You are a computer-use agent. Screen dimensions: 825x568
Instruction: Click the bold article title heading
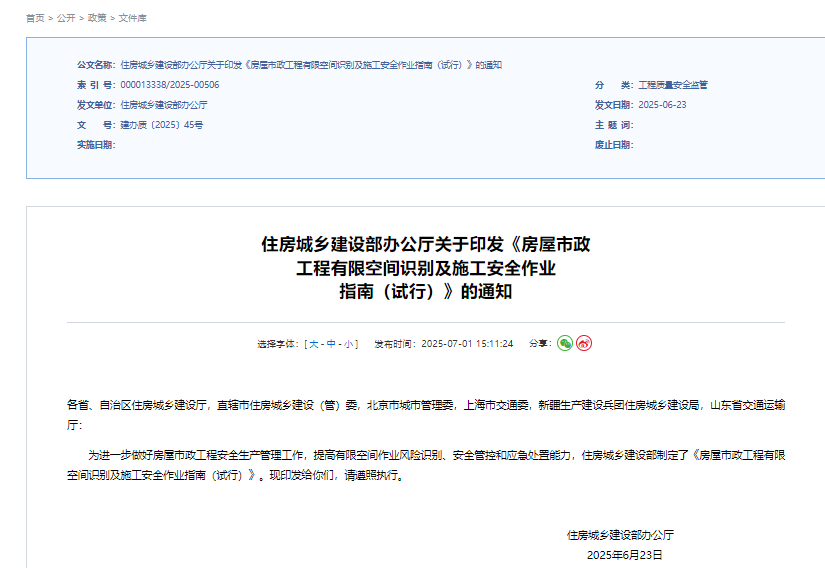pyautogui.click(x=426, y=268)
